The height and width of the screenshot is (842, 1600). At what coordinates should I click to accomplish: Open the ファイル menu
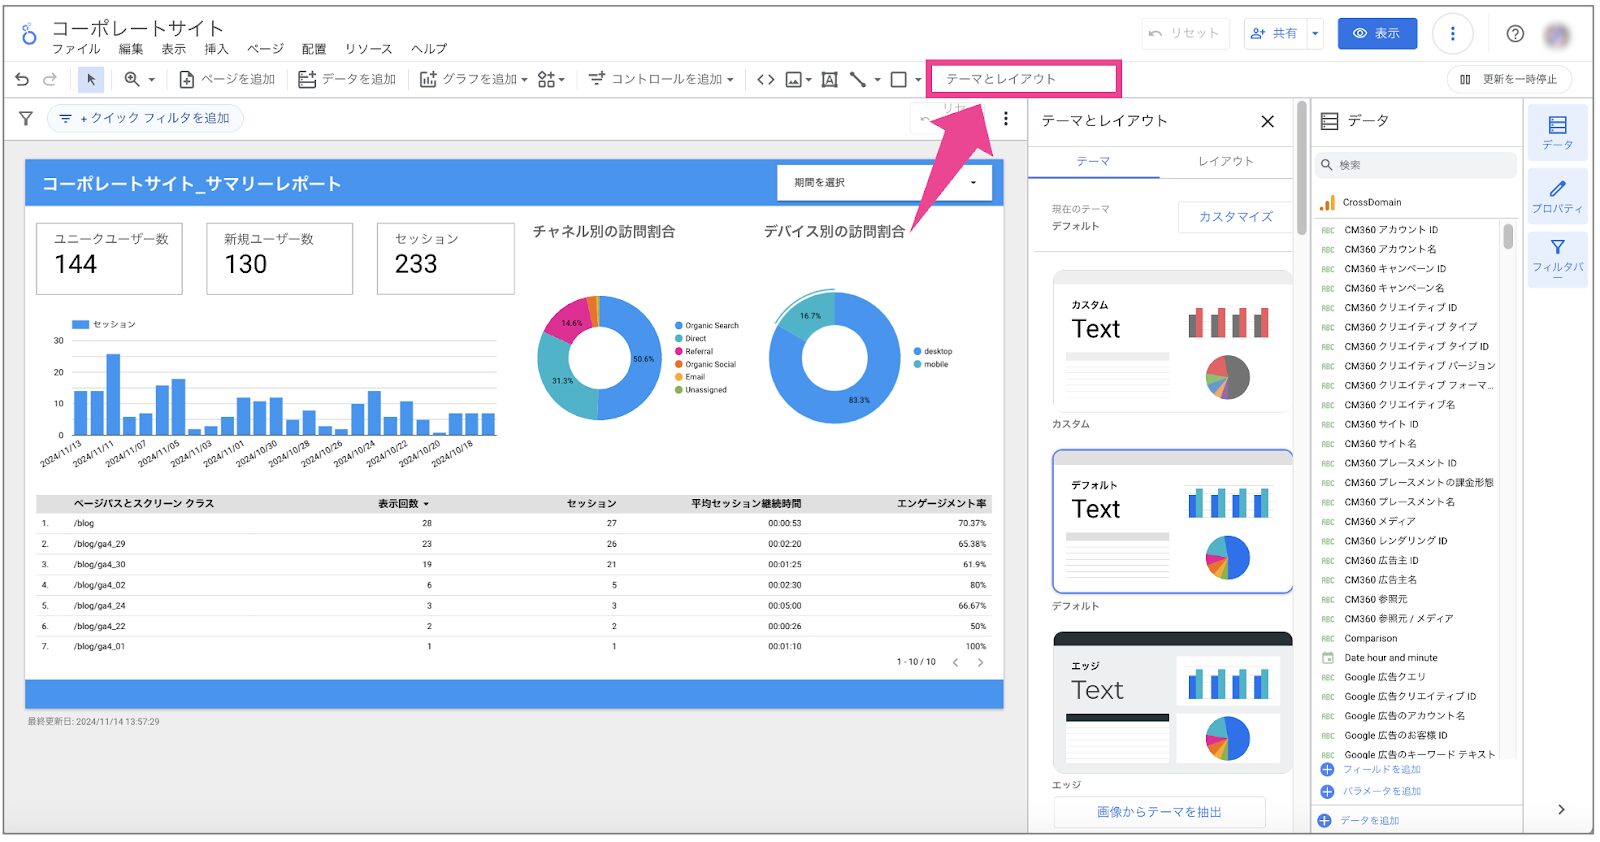(76, 49)
